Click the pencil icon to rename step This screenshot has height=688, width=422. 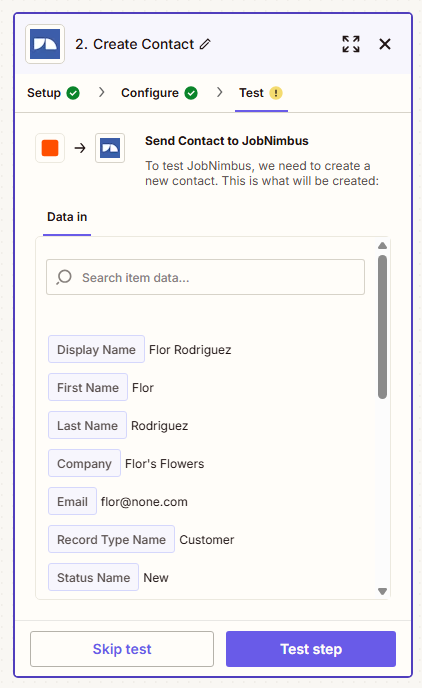[x=205, y=44]
